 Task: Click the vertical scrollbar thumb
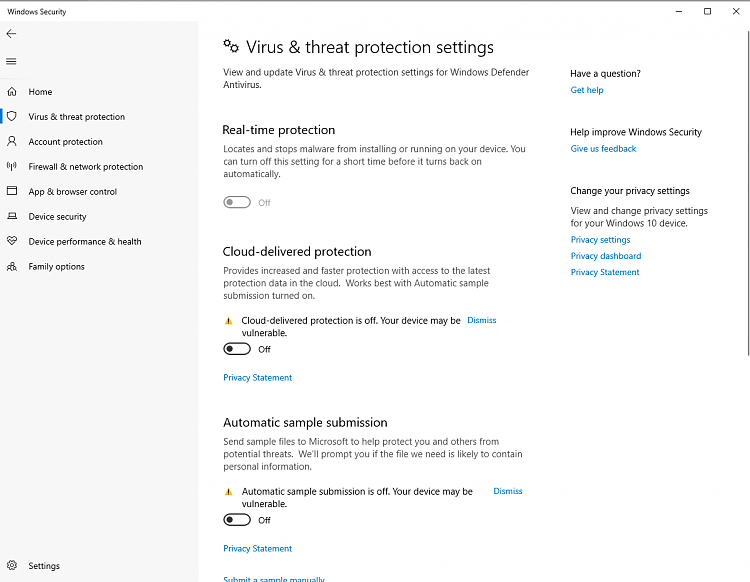click(x=748, y=193)
